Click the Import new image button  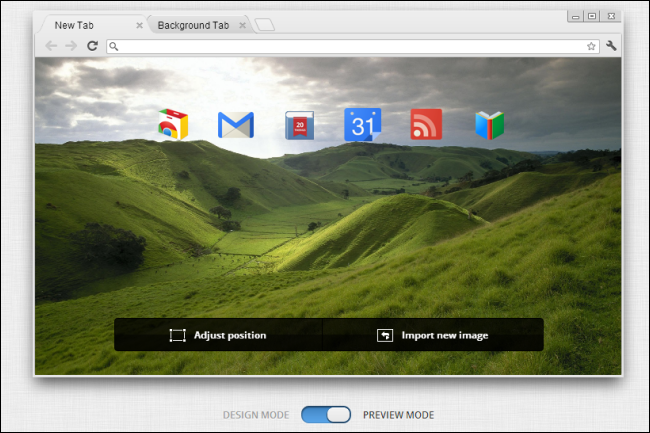pyautogui.click(x=433, y=335)
